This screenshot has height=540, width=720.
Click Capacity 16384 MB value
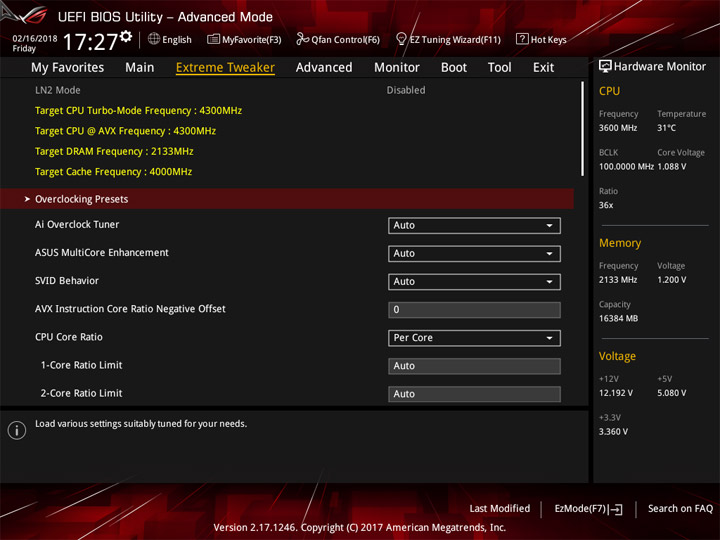point(619,319)
